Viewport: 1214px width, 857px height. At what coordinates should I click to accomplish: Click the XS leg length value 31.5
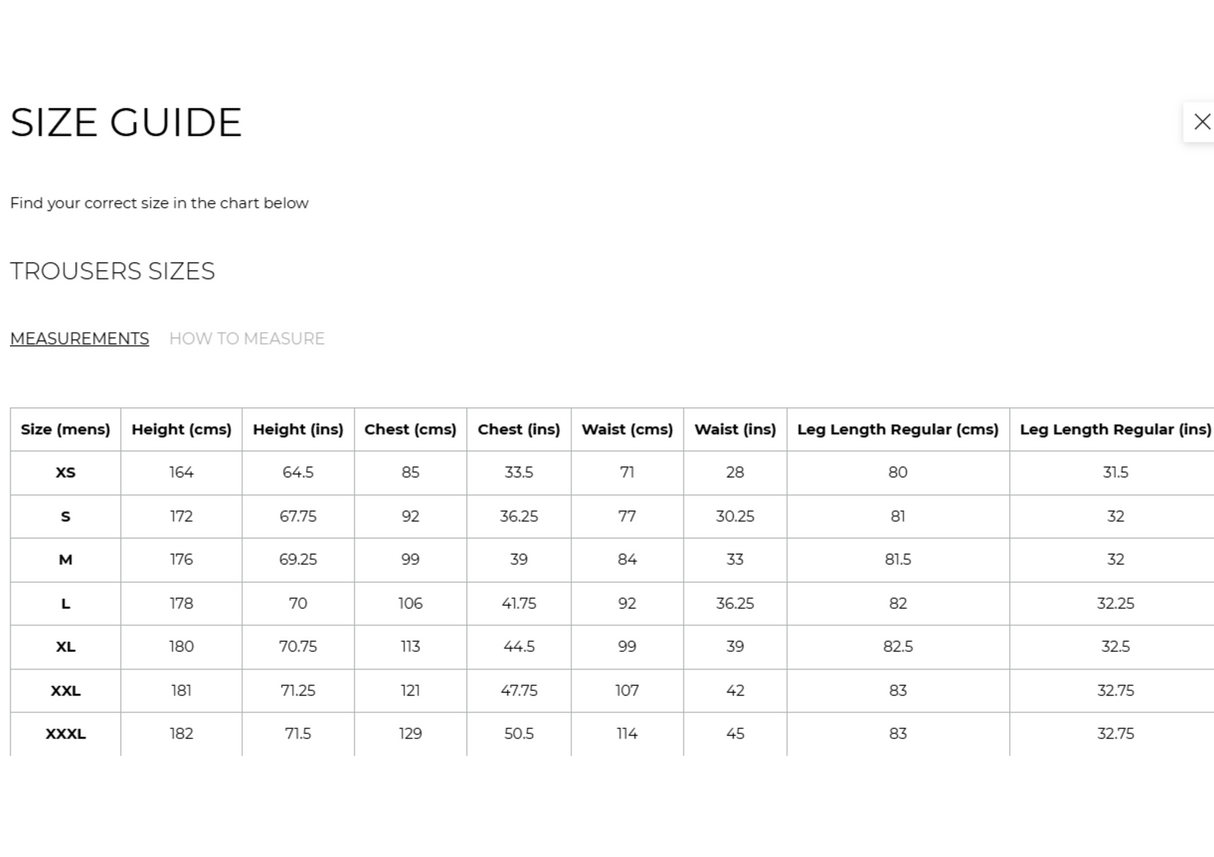pyautogui.click(x=1115, y=472)
